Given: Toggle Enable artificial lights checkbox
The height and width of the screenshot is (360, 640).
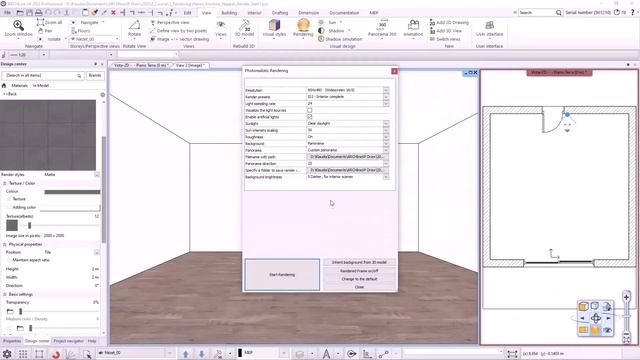Looking at the screenshot, I should click(x=310, y=117).
